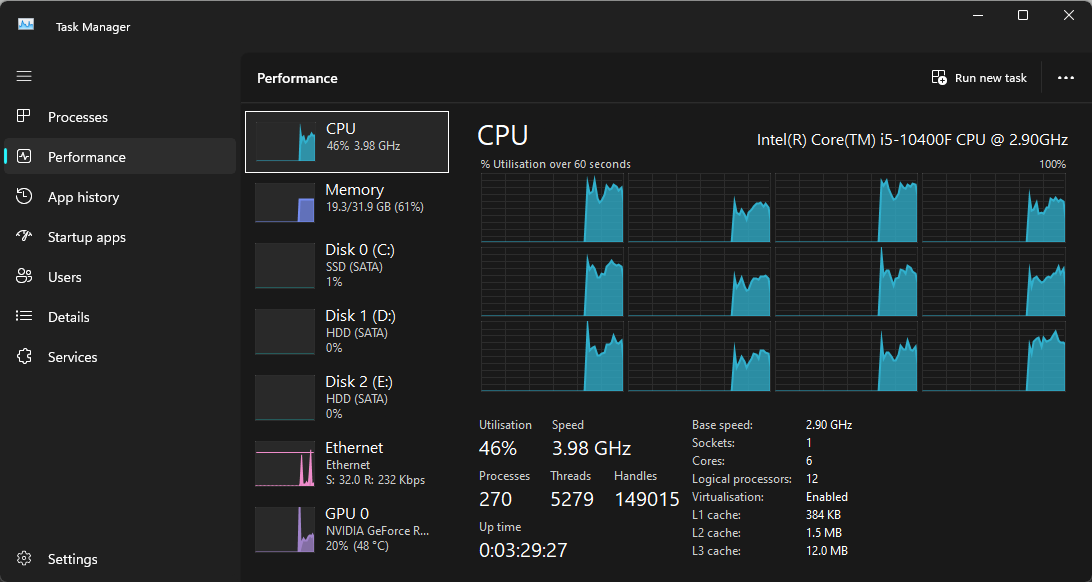Screen dimensions: 1092x582
Task: Open Startup apps gauge icon
Action: (x=24, y=236)
